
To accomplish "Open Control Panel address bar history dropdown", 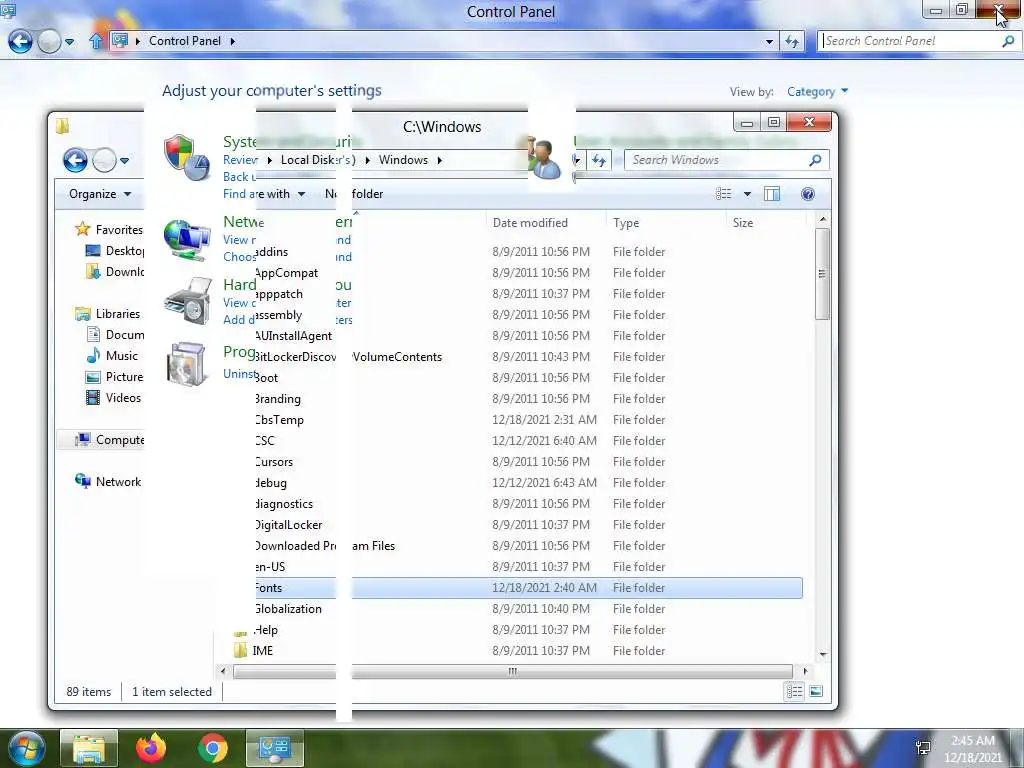I will click(x=769, y=41).
